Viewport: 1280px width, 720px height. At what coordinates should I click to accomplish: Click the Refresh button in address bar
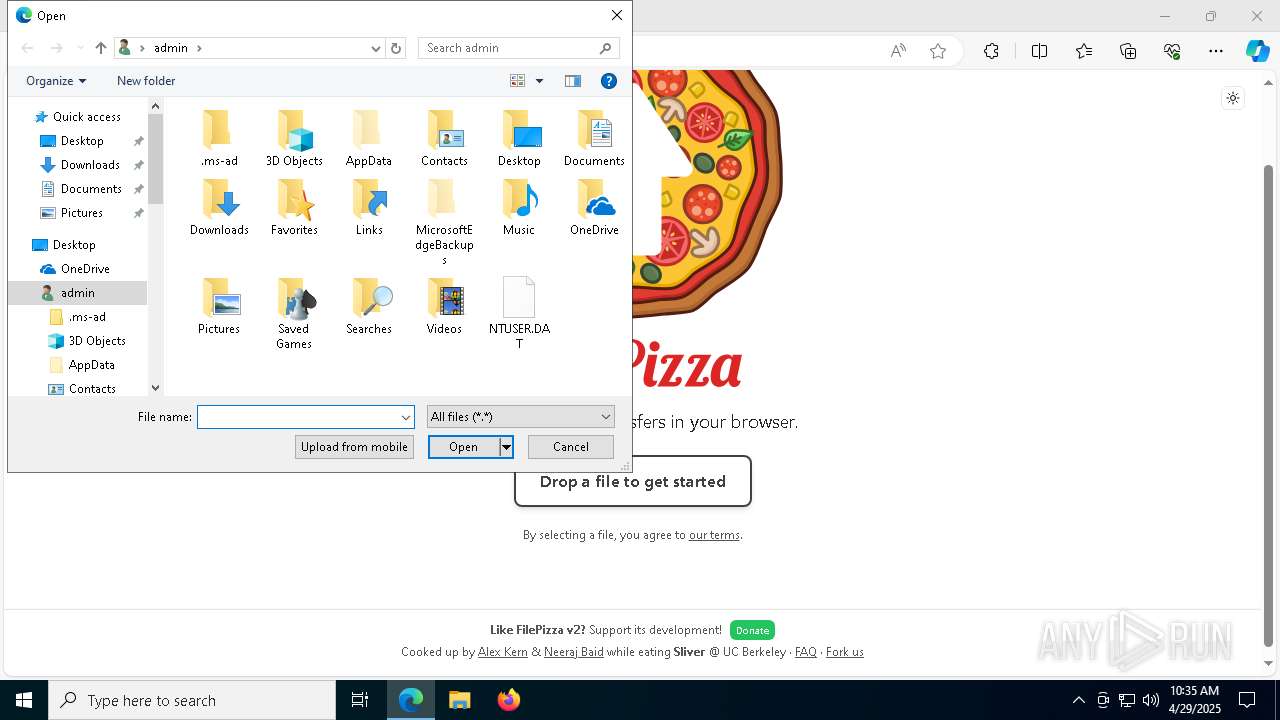pyautogui.click(x=396, y=48)
